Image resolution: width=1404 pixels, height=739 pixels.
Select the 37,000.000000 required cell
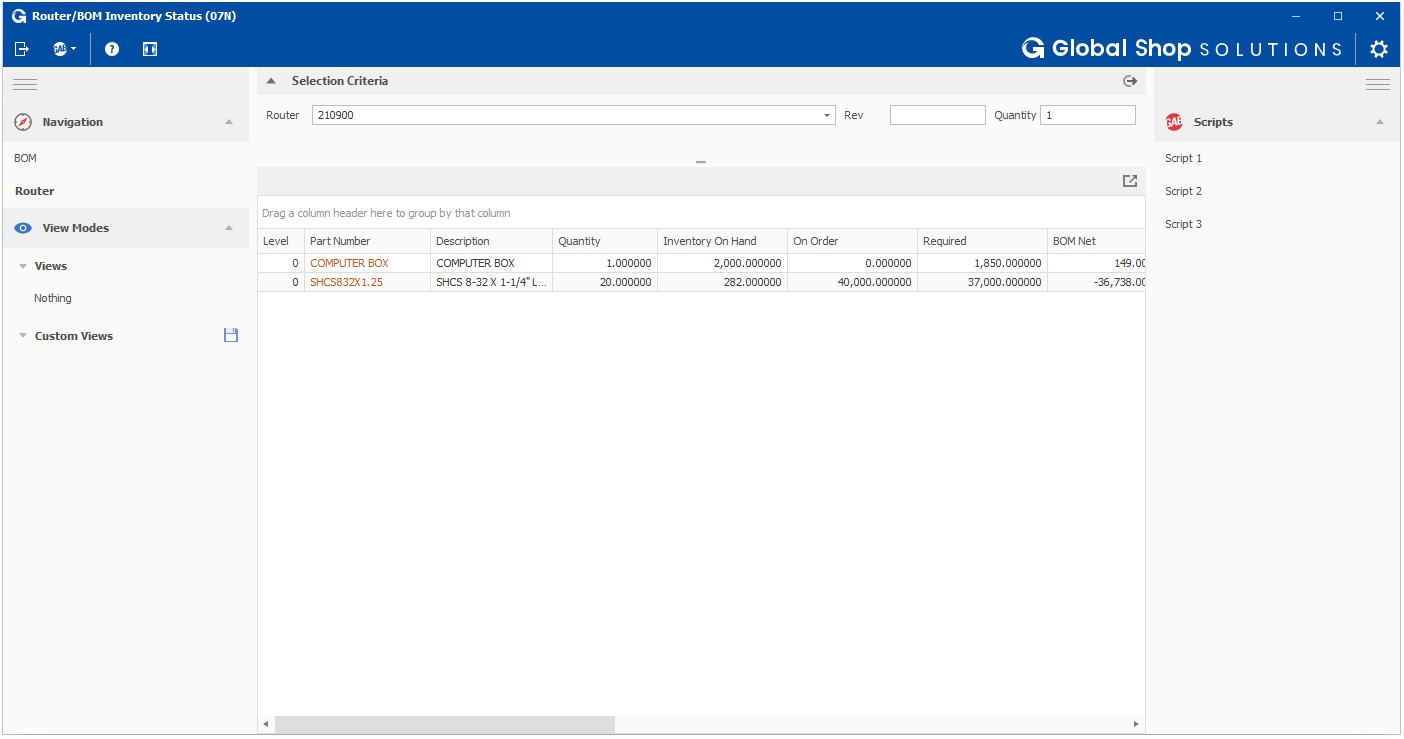tap(982, 282)
